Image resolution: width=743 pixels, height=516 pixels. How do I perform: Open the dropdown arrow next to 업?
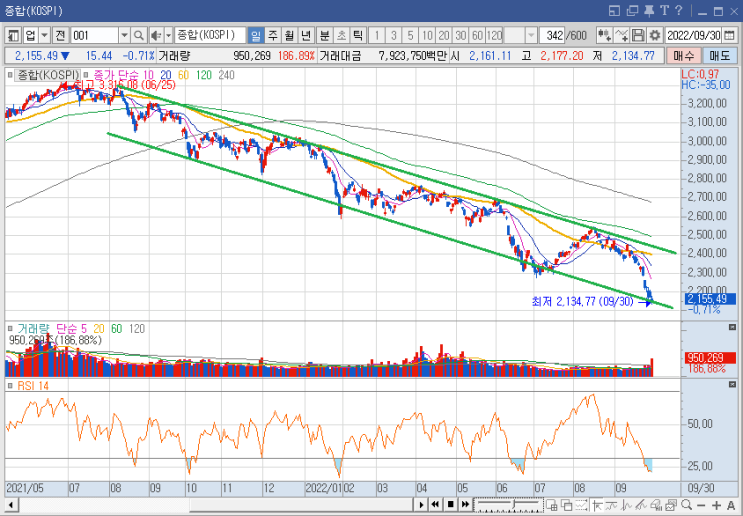(44, 35)
